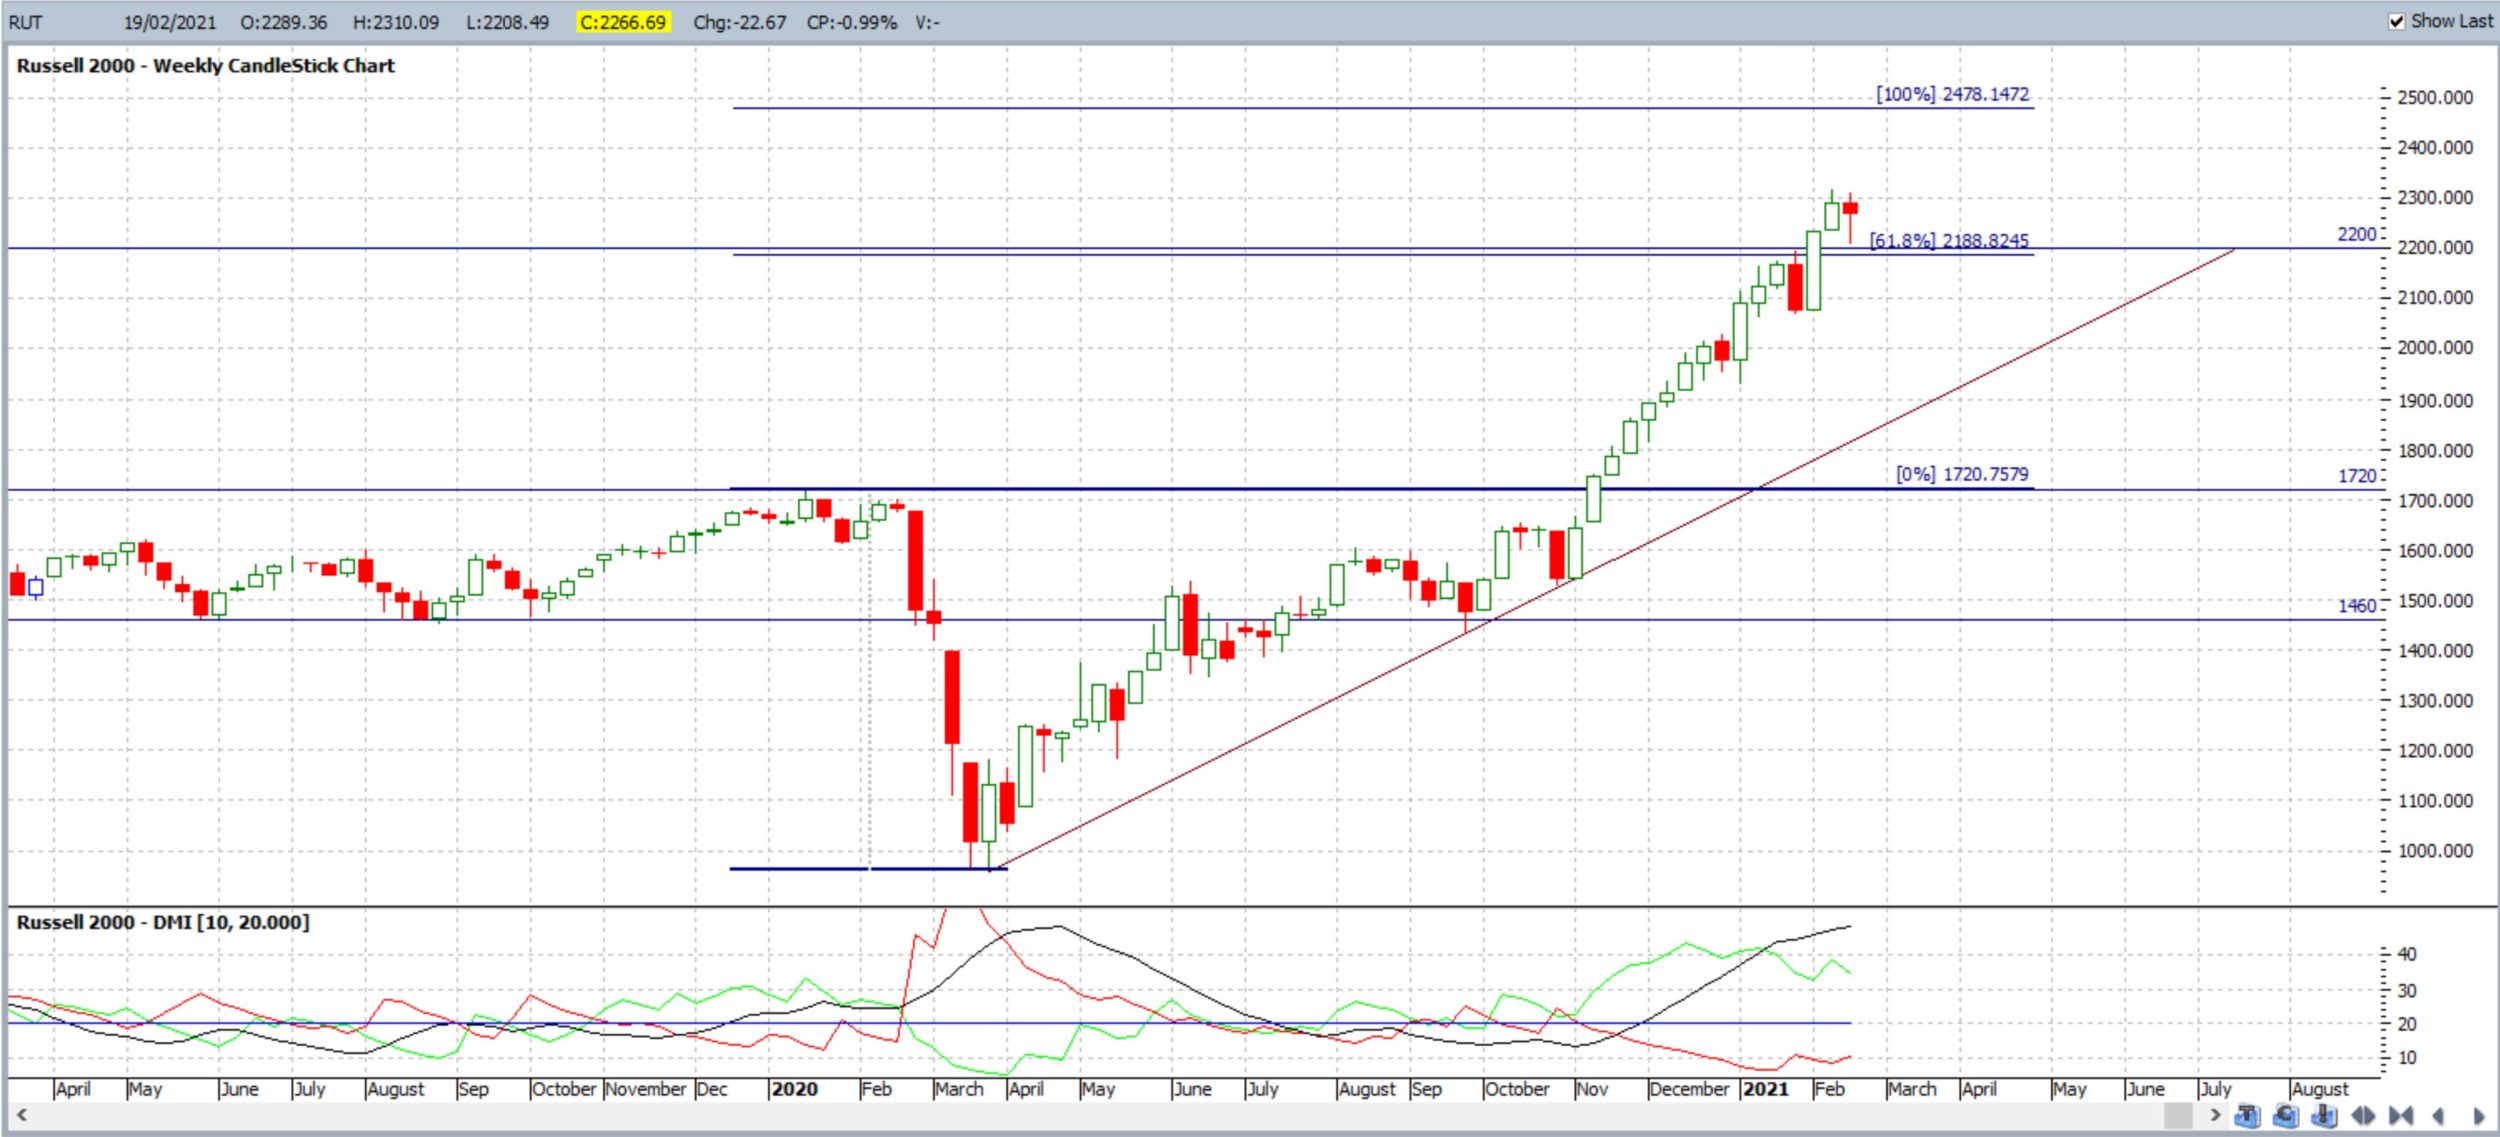Click the date 19/02/2021 in the header

170,22
